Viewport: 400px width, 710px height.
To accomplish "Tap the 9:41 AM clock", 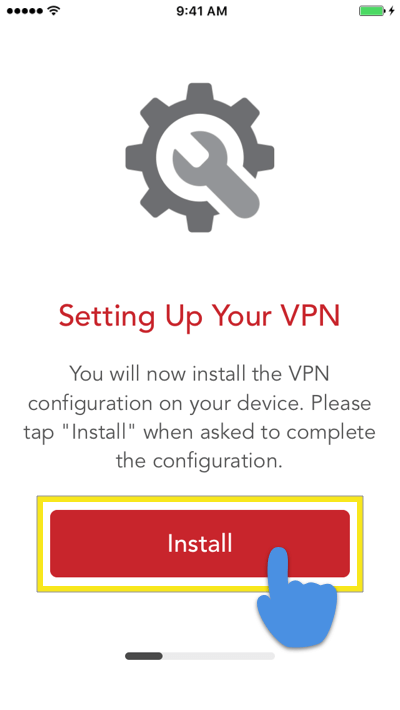I will (x=202, y=11).
